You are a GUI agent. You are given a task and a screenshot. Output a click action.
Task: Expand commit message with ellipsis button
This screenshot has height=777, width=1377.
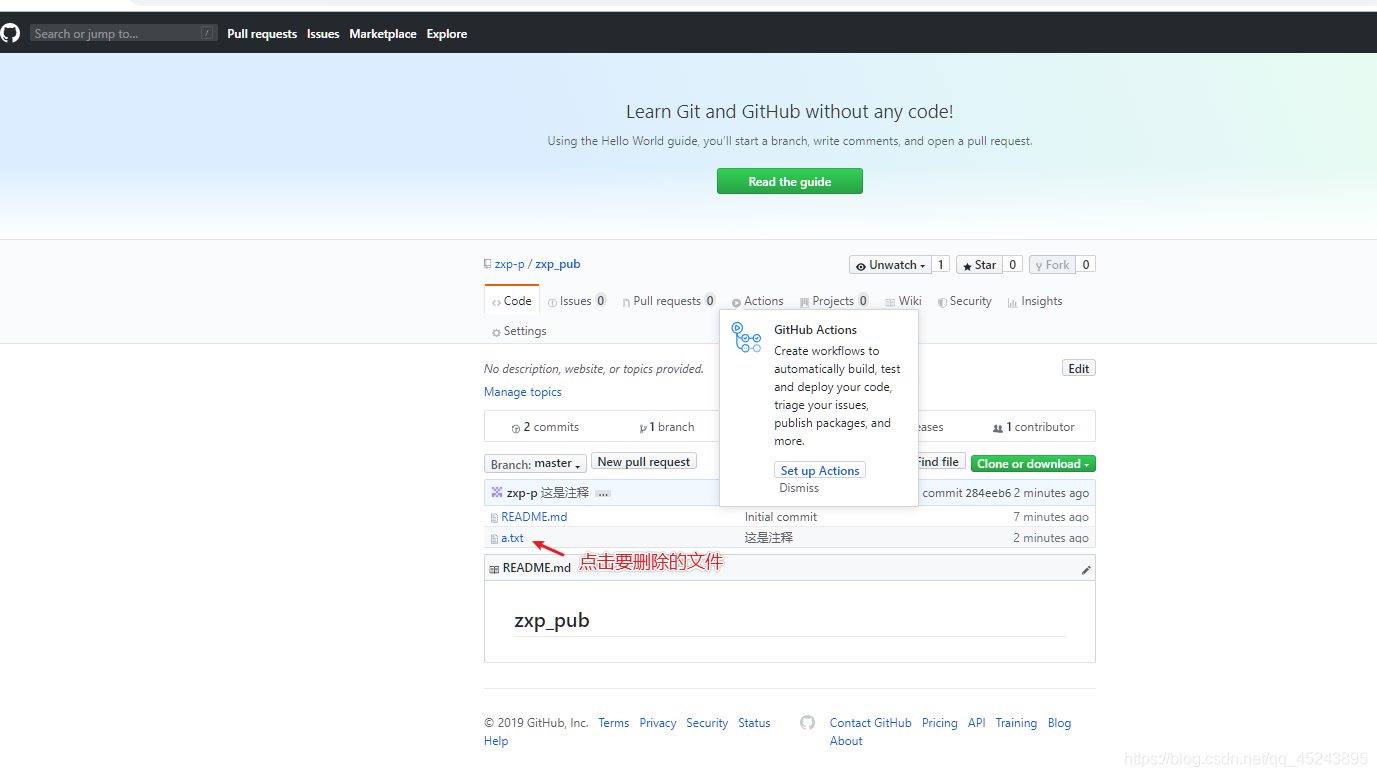602,493
